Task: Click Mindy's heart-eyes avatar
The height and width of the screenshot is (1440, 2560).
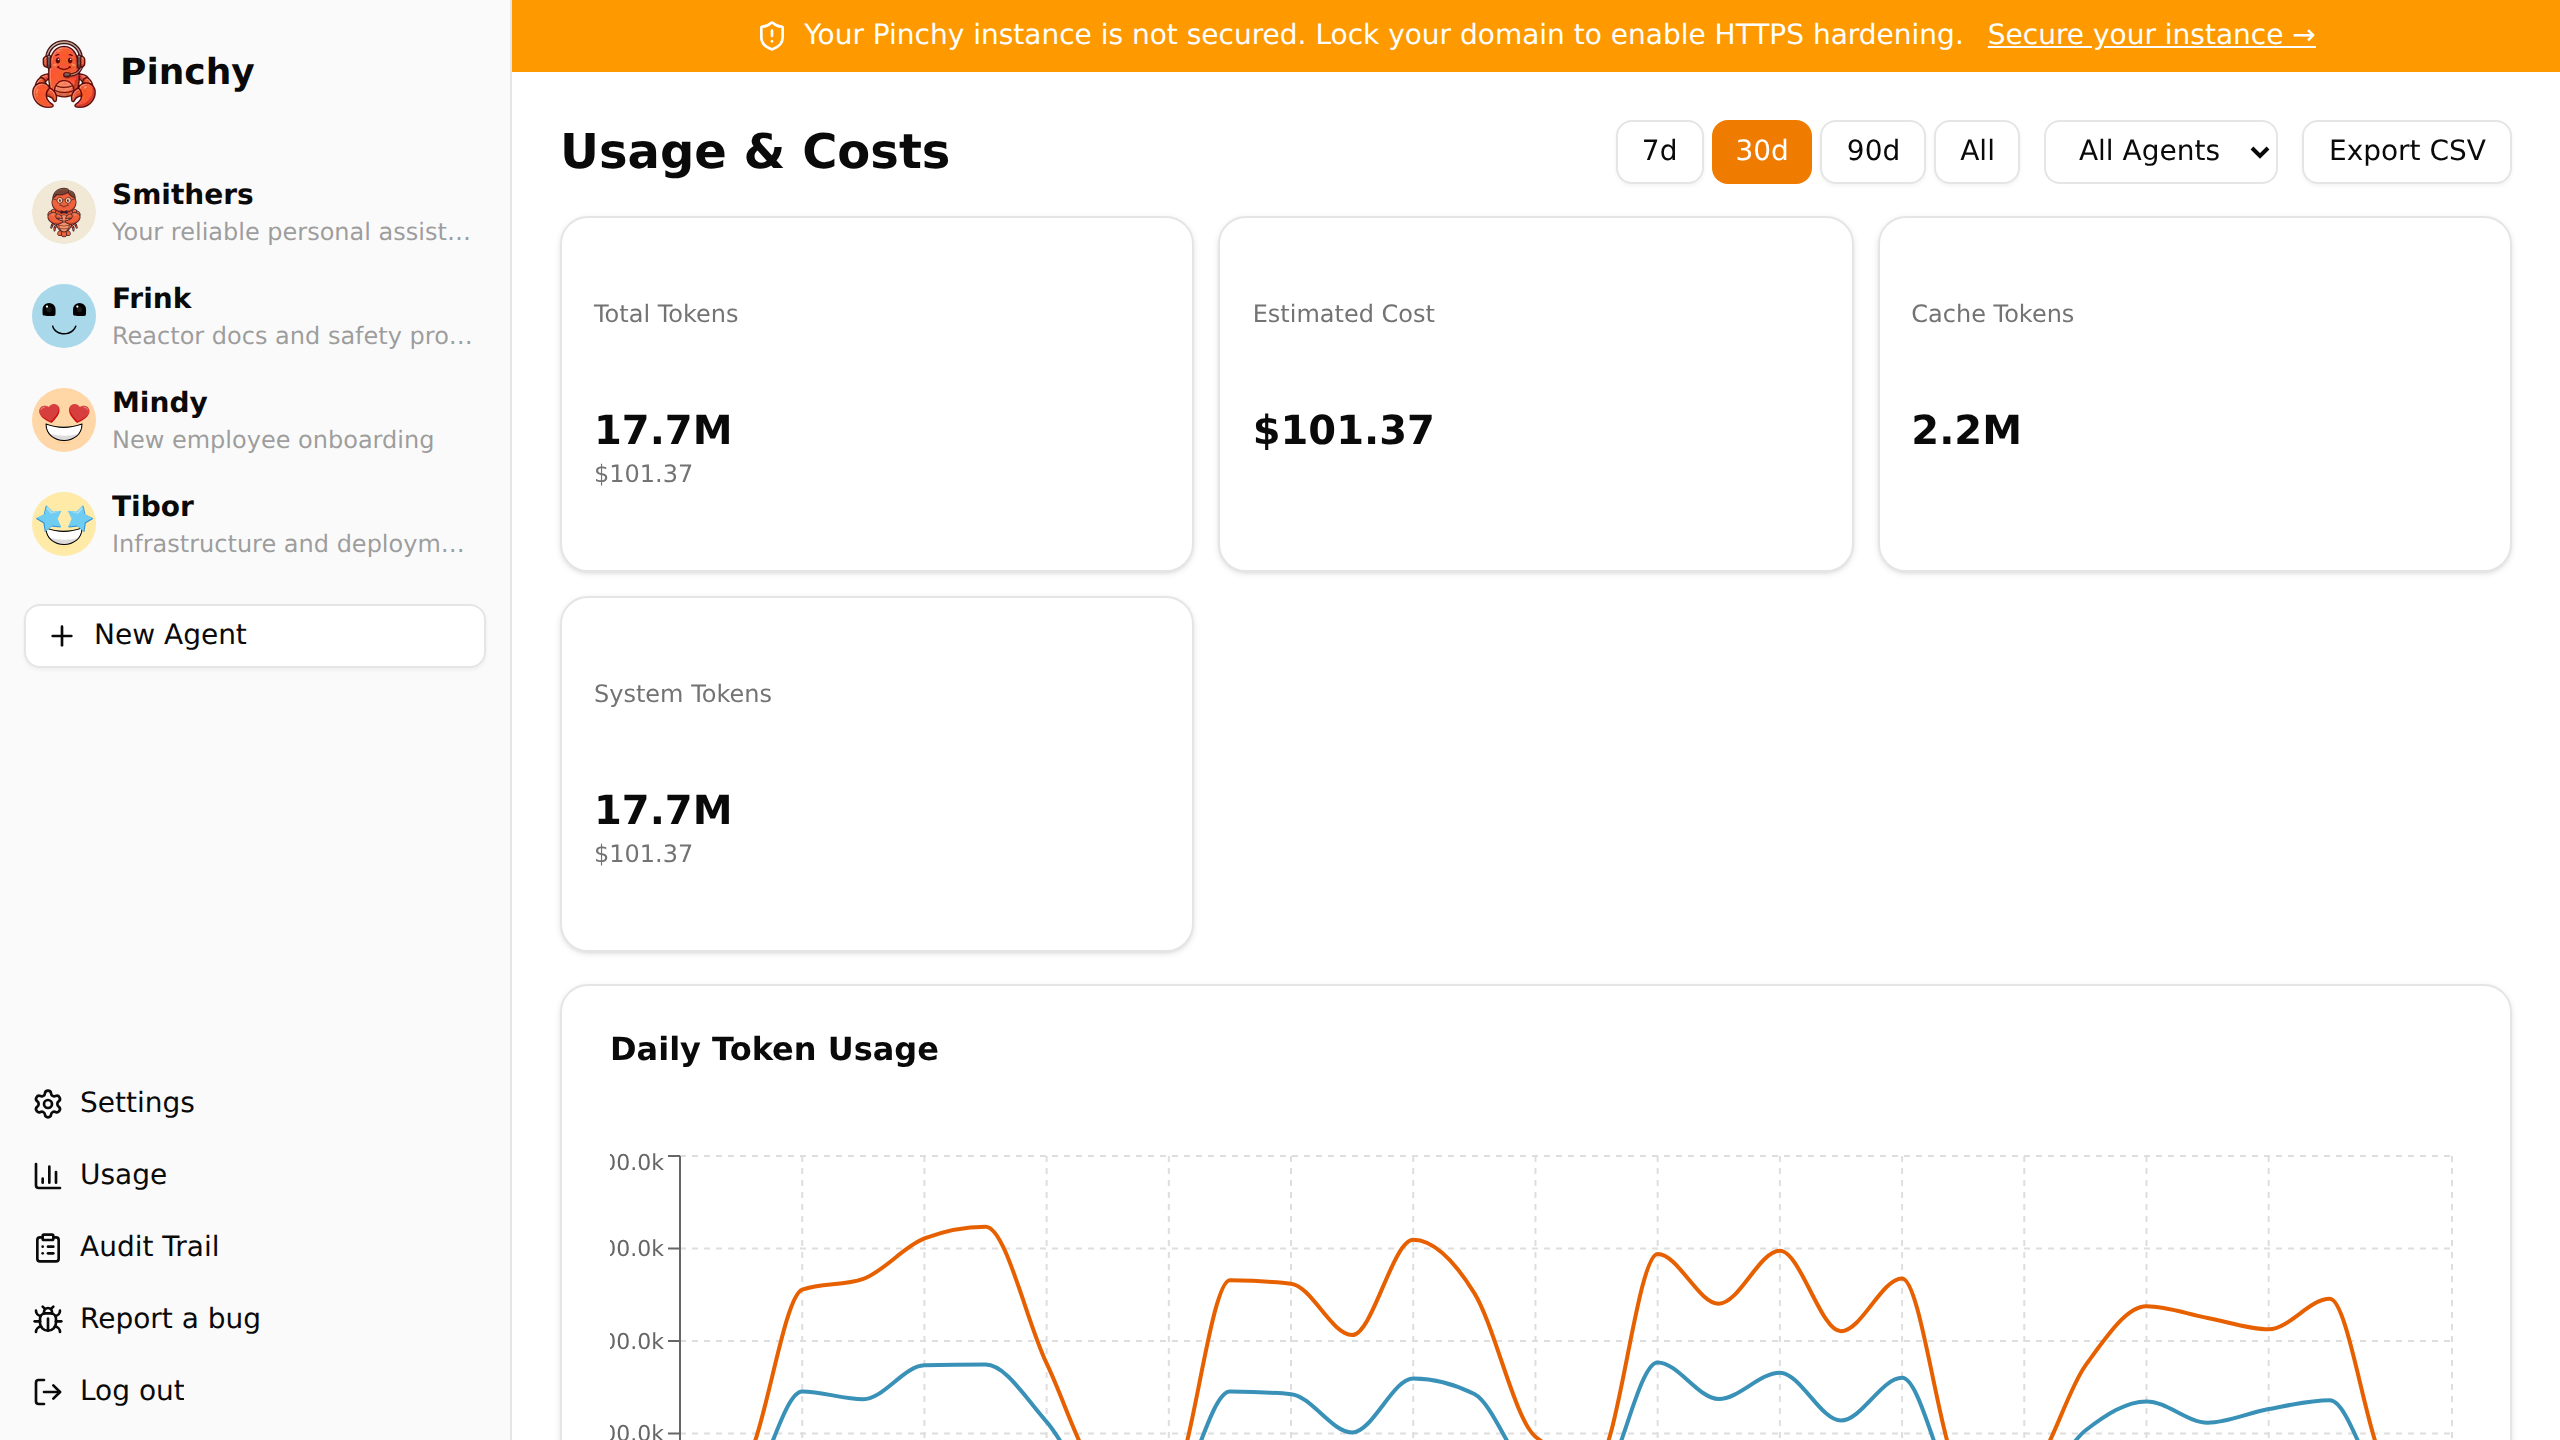Action: click(63, 419)
